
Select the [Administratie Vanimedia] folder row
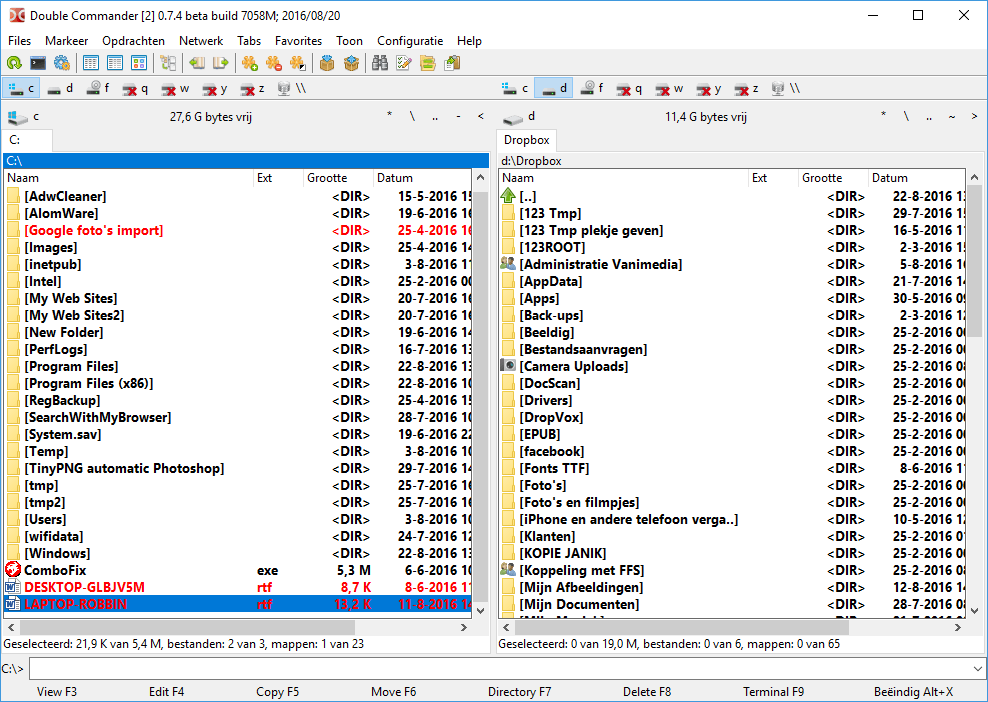click(x=732, y=264)
